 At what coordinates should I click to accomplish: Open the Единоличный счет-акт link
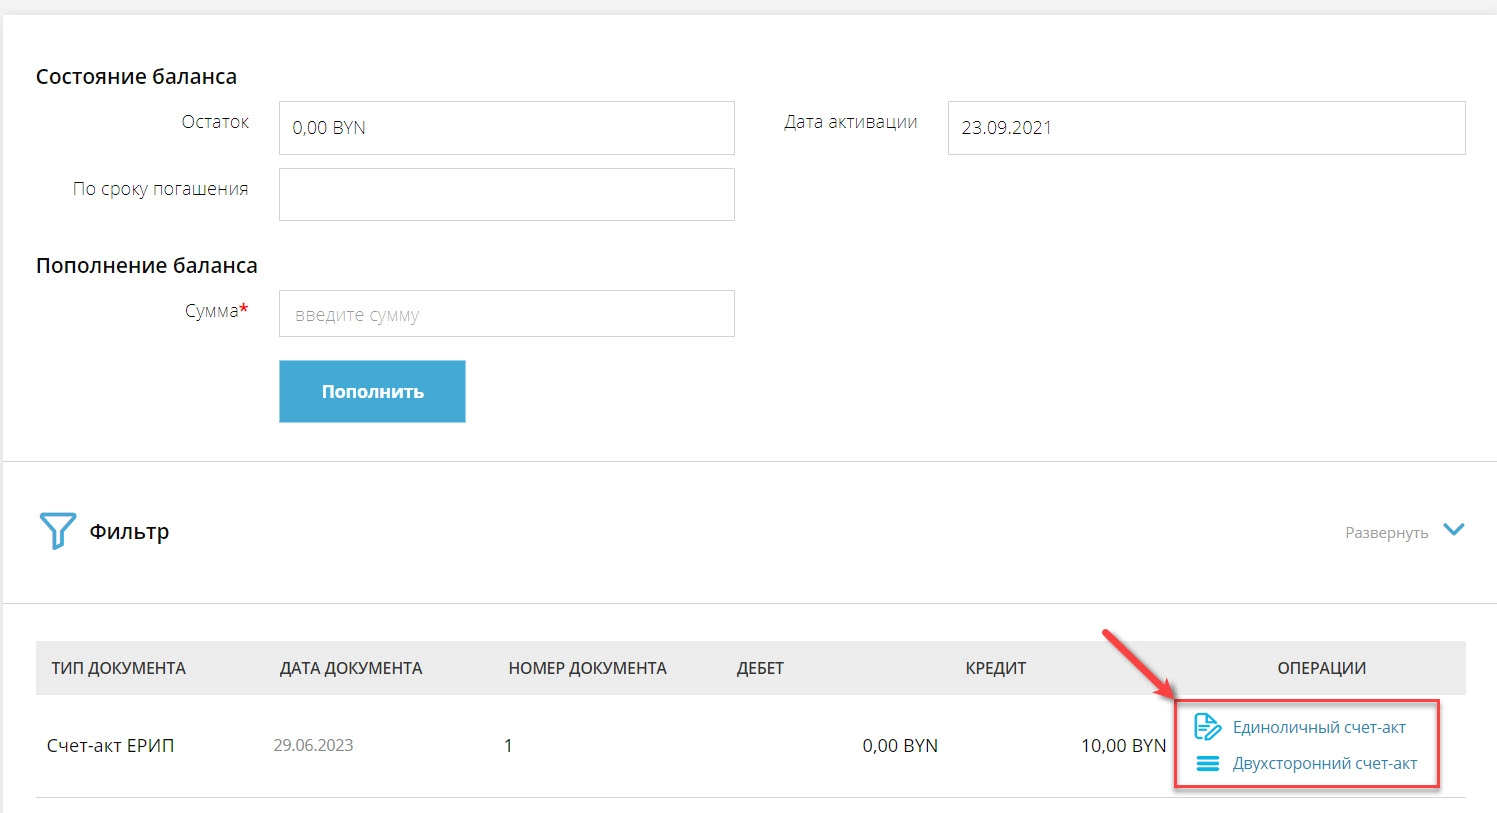[1319, 727]
